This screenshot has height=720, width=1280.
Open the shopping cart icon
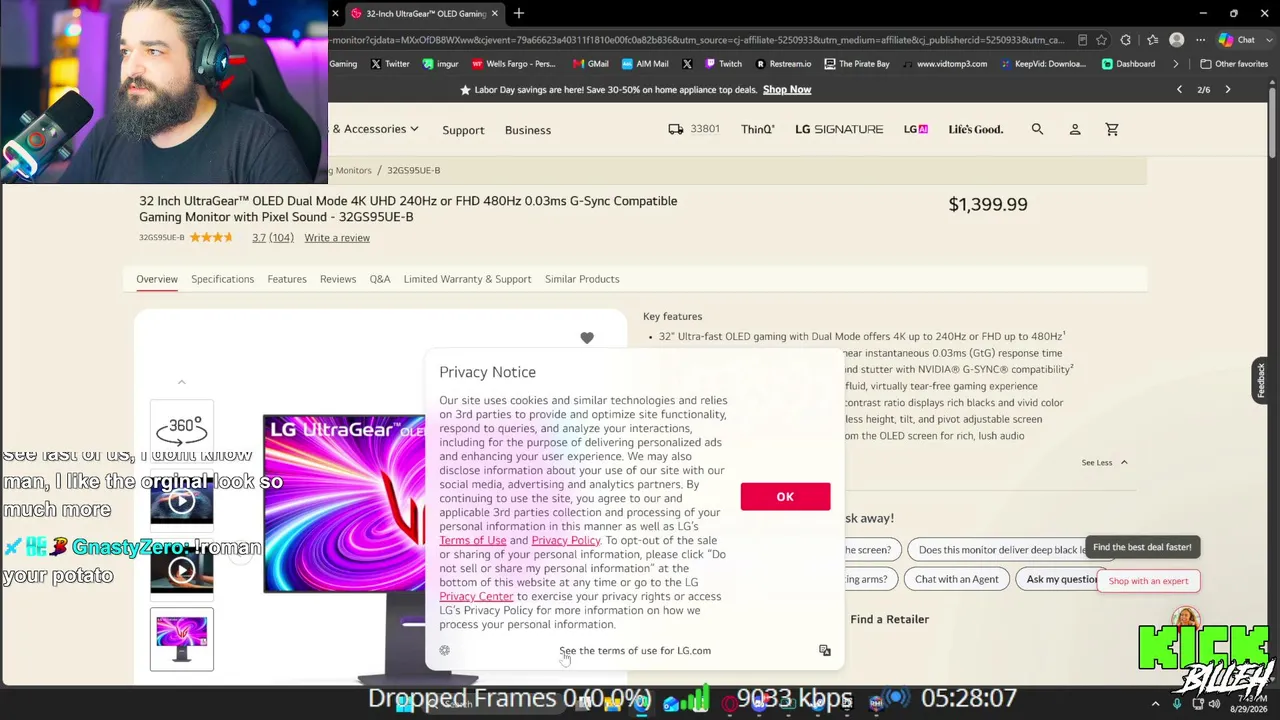pos(1112,129)
